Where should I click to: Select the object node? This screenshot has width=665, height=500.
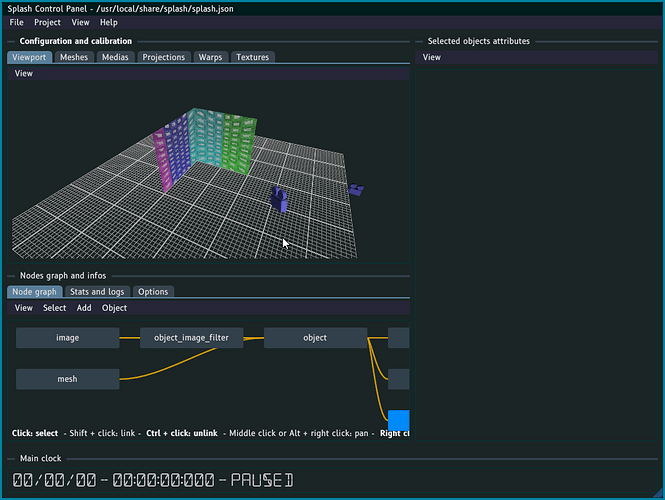pos(315,338)
